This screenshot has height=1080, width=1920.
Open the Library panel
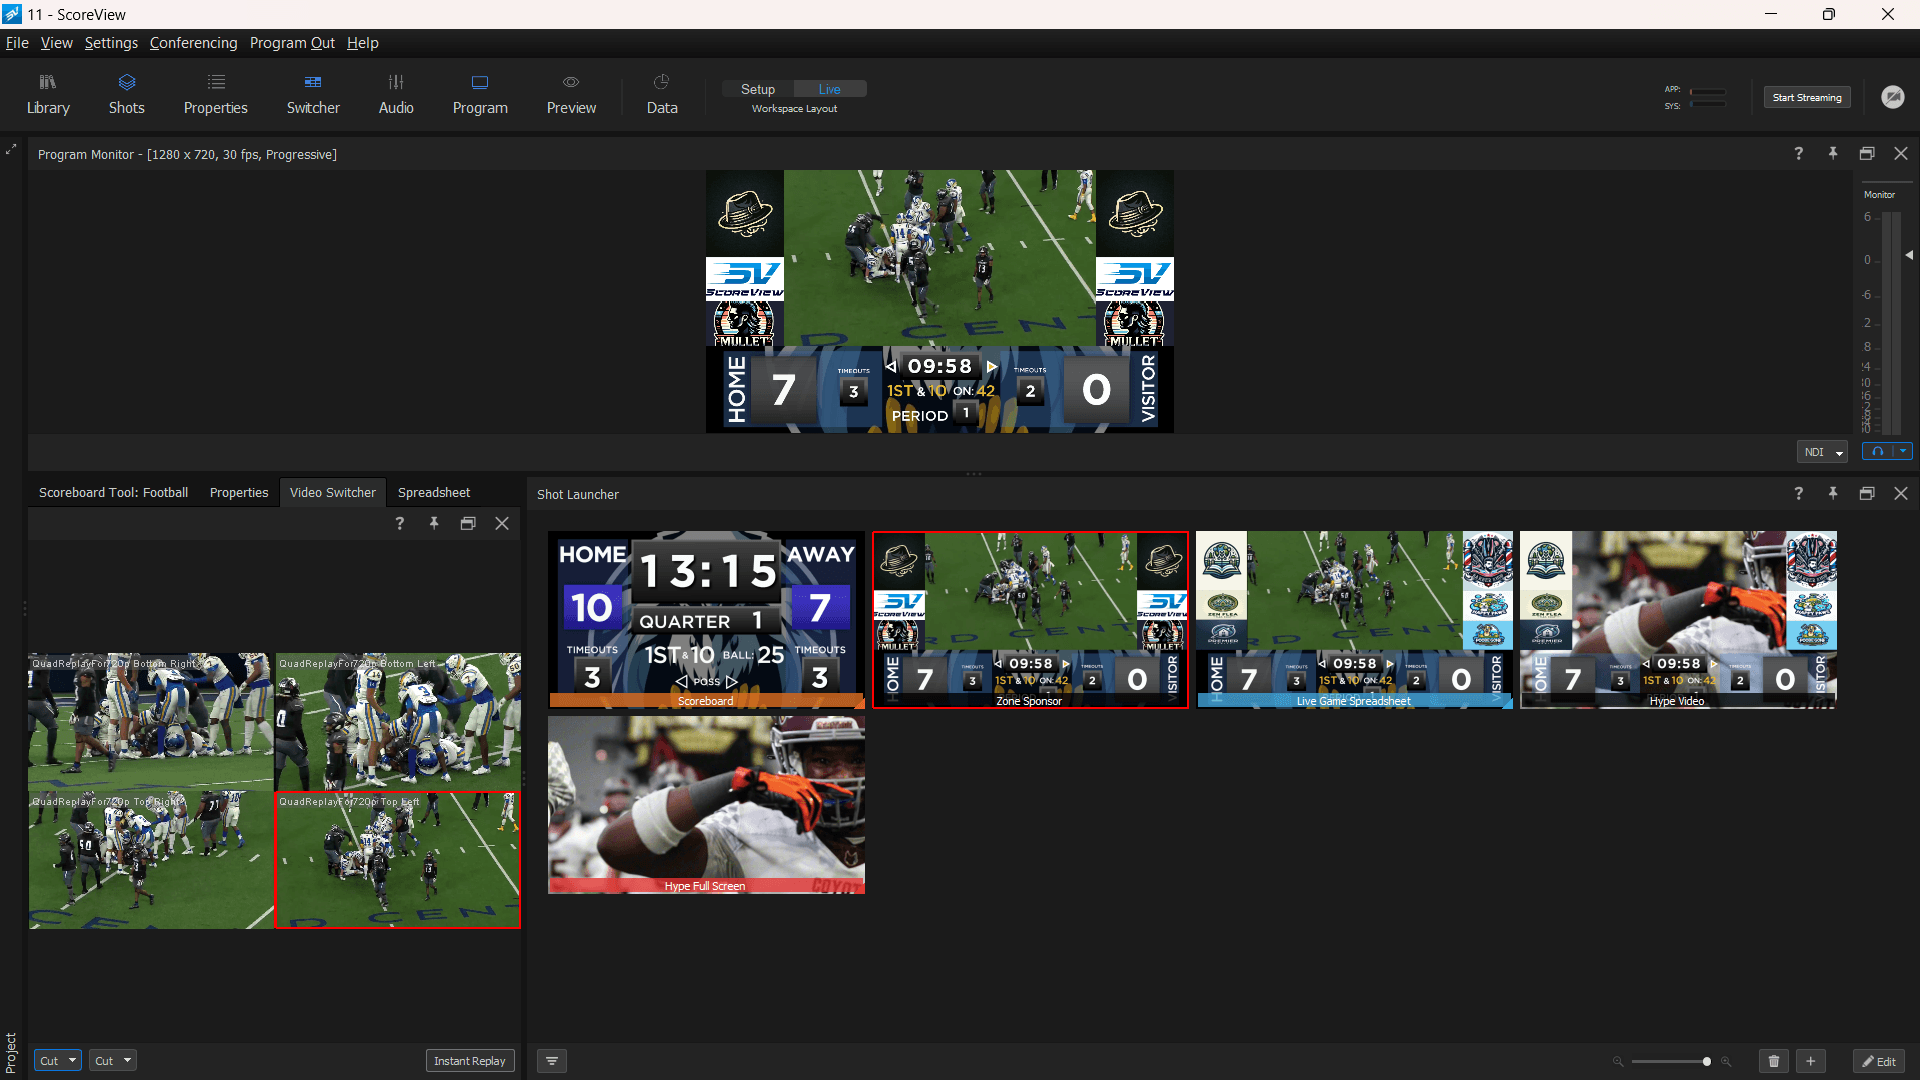coord(47,94)
